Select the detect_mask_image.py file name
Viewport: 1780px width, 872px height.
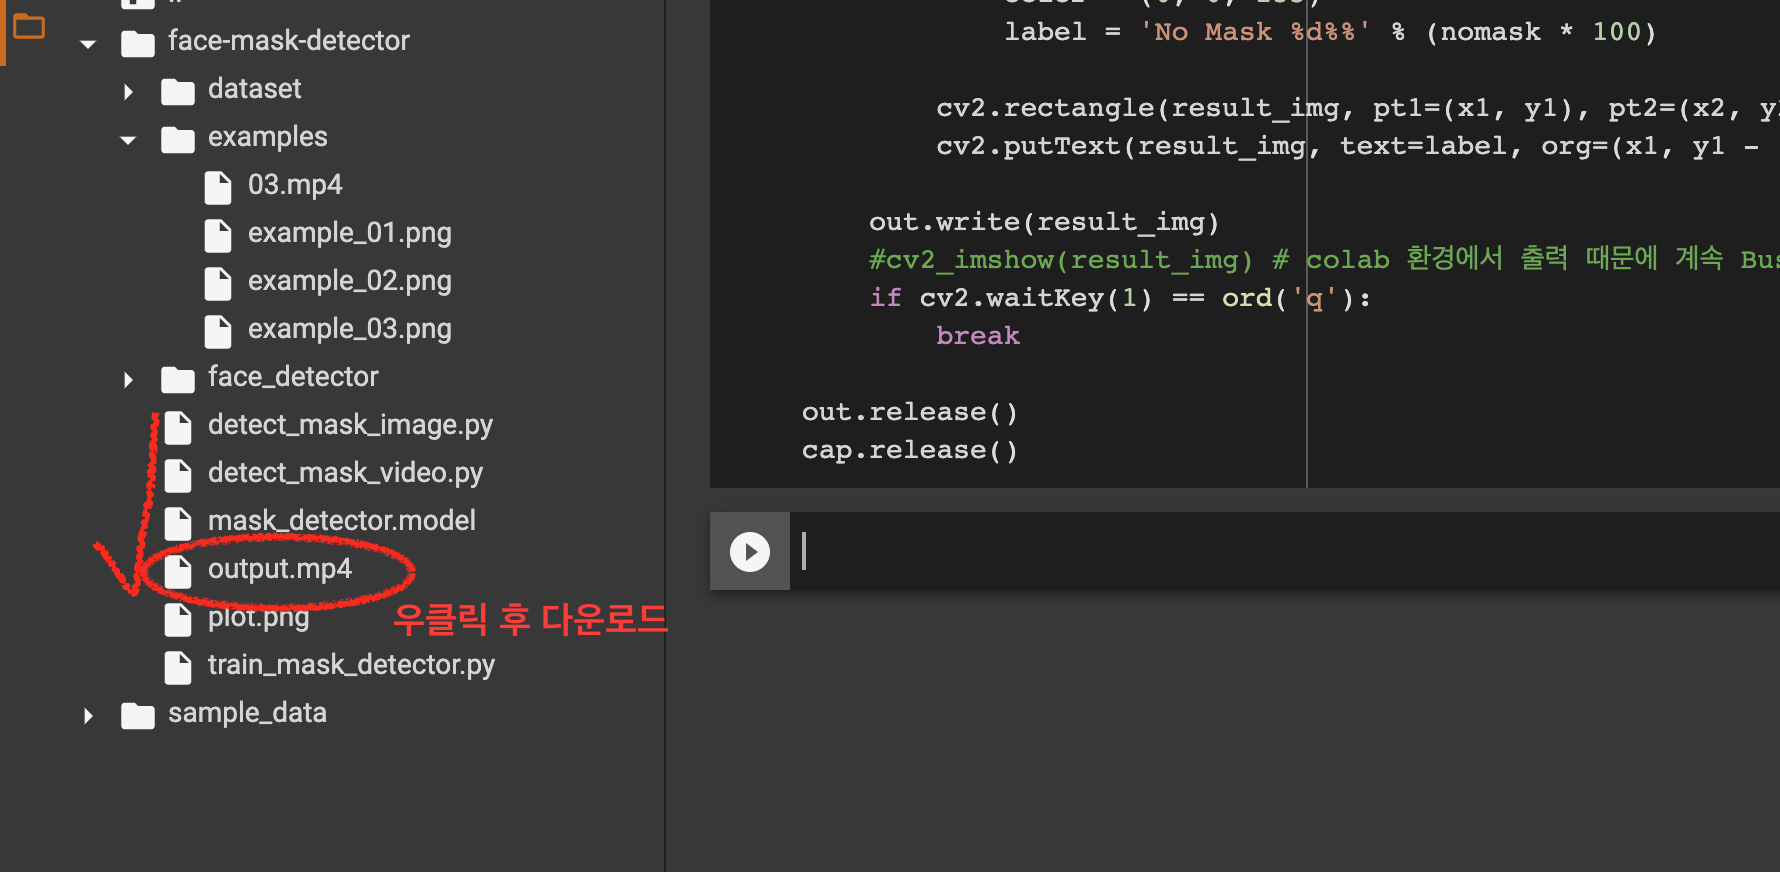pos(350,425)
